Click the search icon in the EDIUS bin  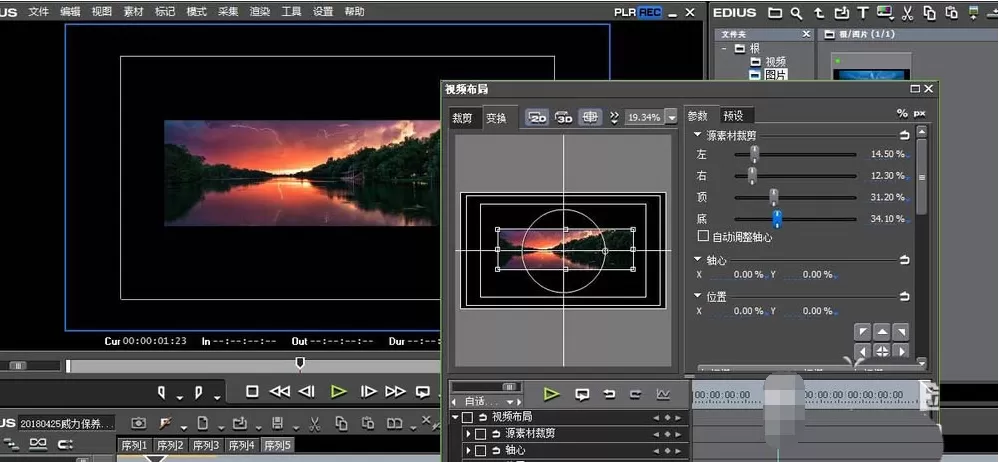[x=796, y=13]
